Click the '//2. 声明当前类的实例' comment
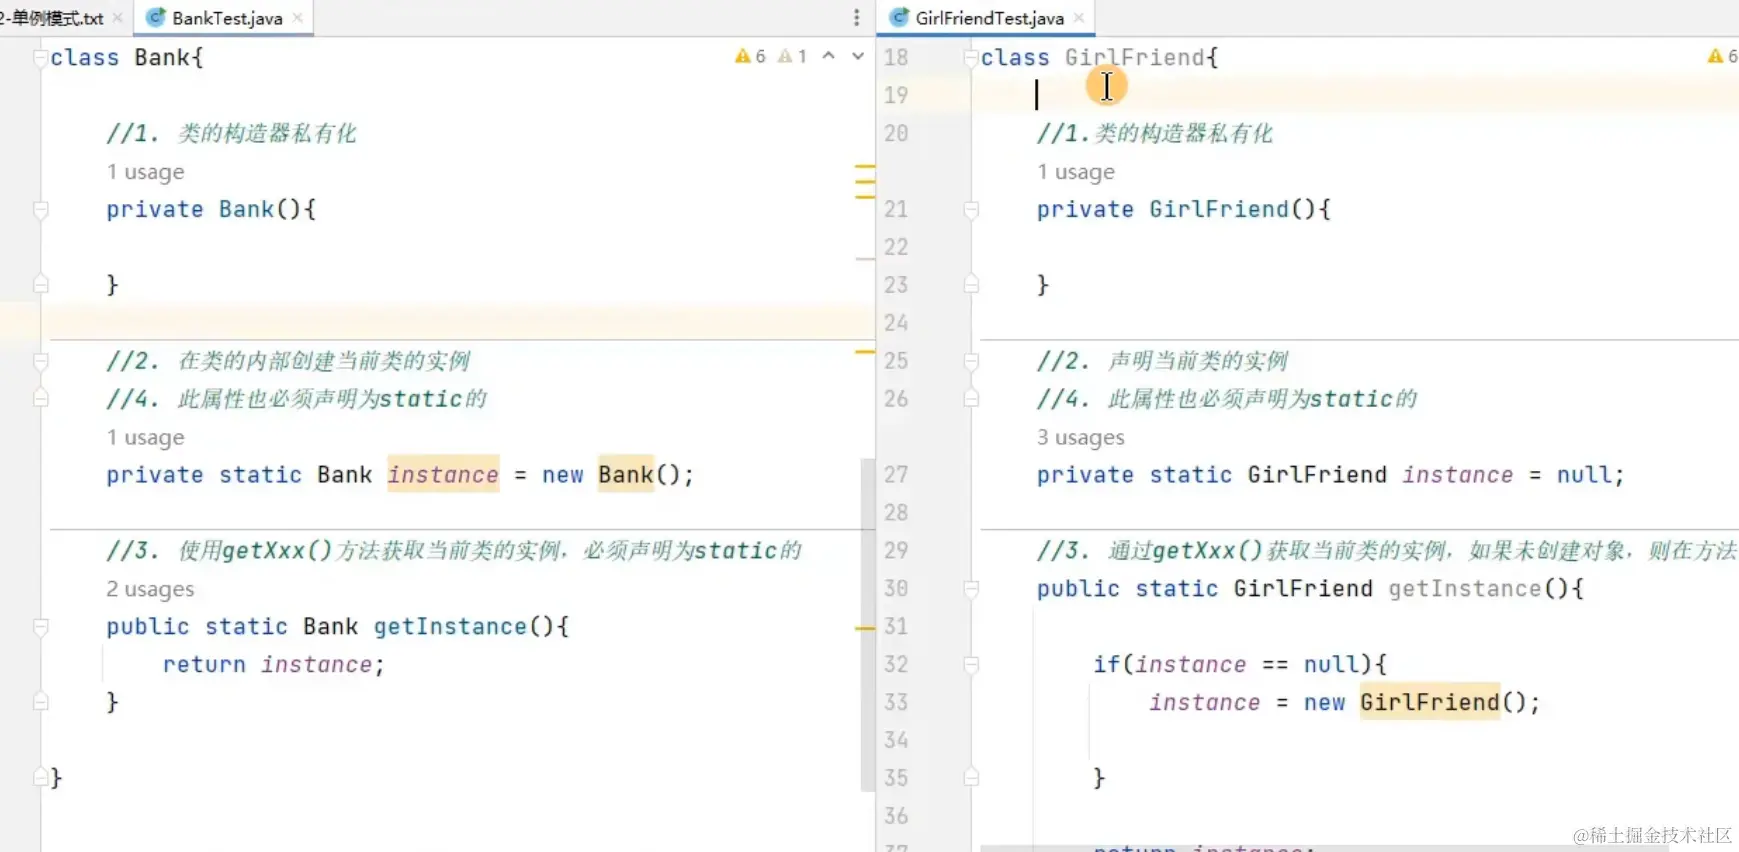The height and width of the screenshot is (852, 1739). pos(1163,361)
